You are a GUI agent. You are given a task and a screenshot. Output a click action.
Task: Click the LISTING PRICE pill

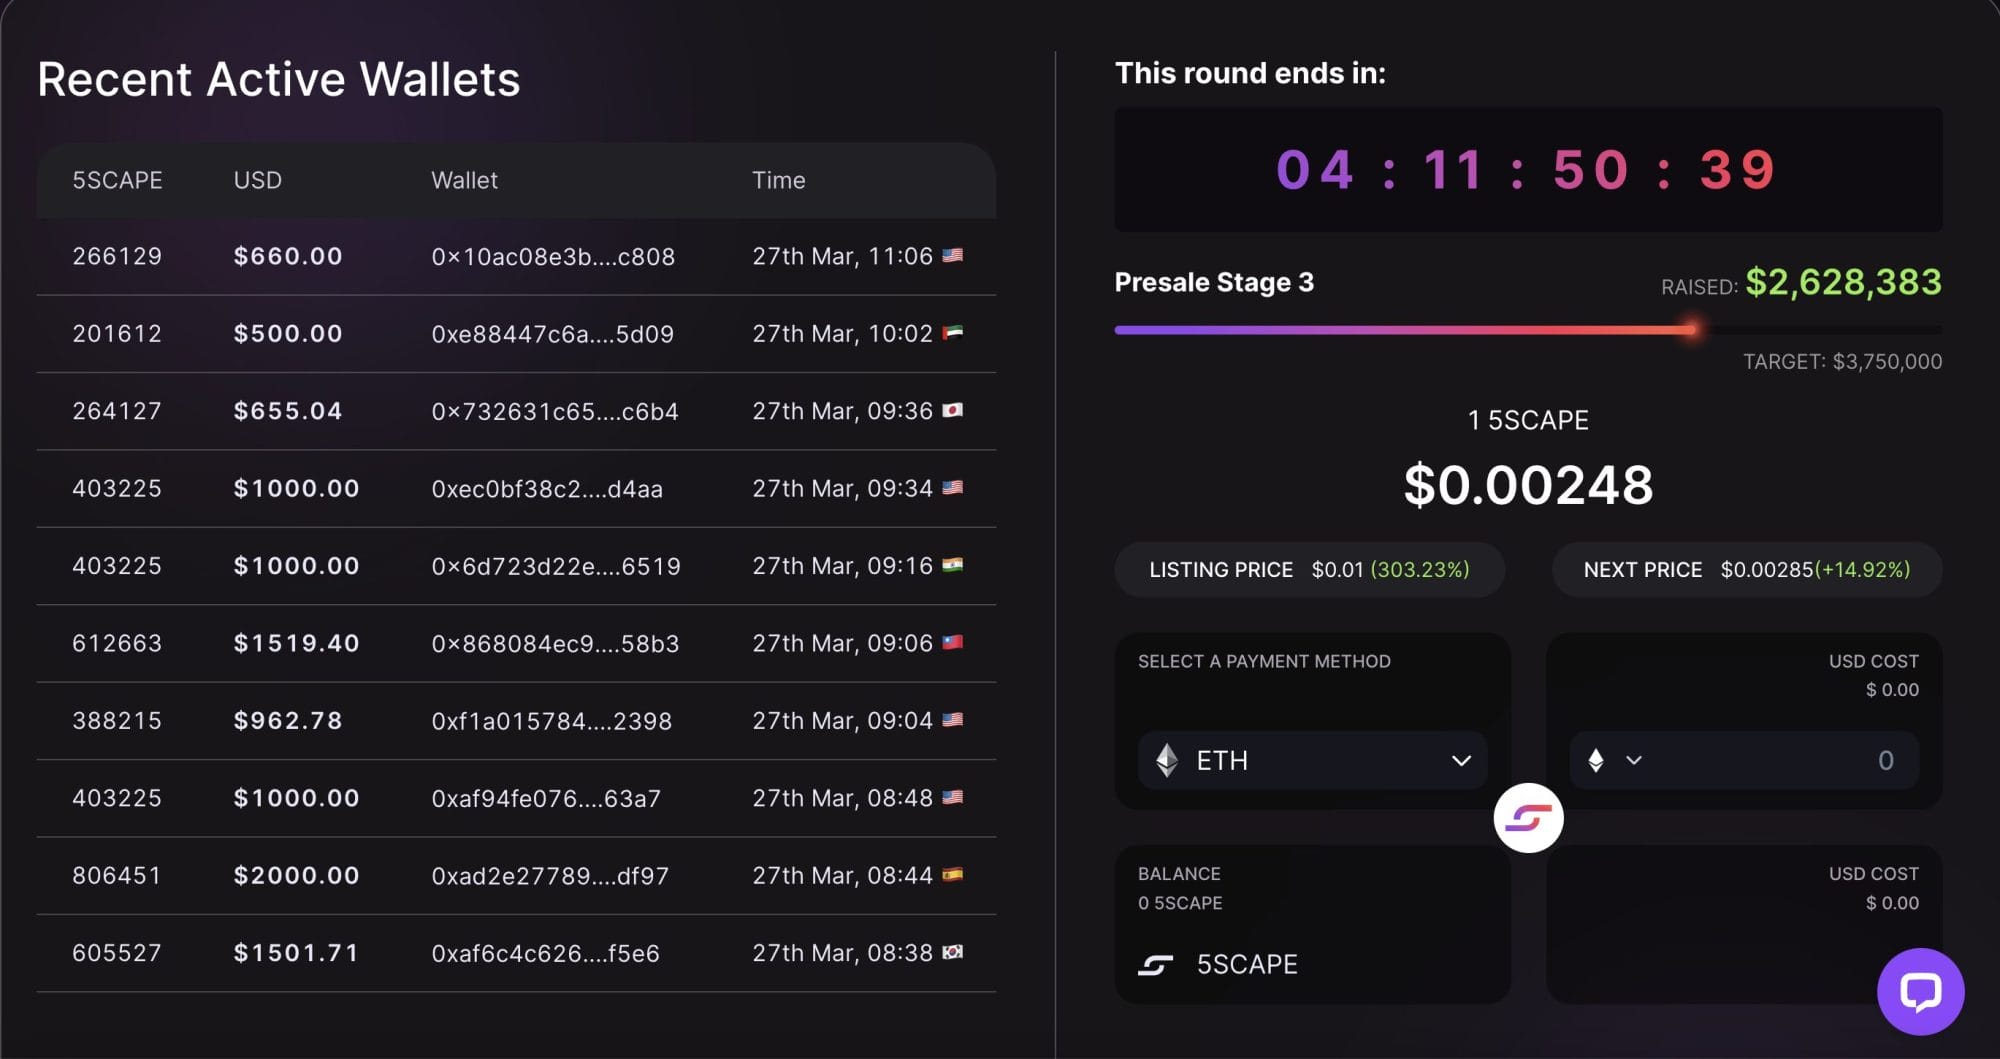[1309, 570]
